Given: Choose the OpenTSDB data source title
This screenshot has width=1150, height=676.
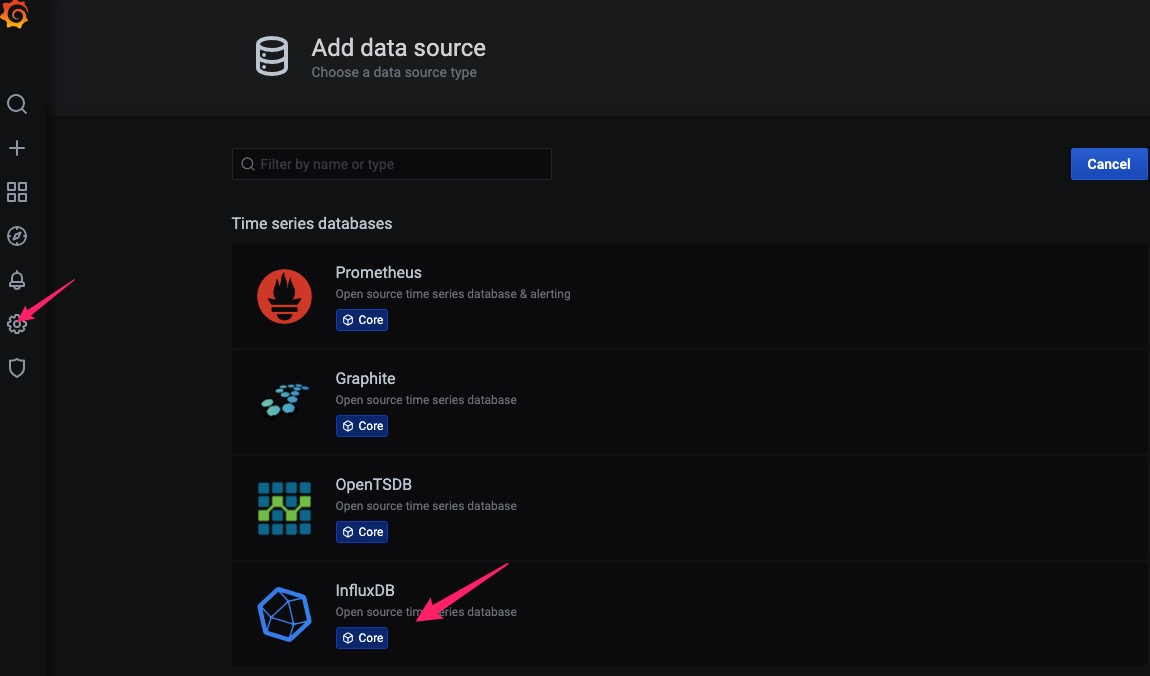Looking at the screenshot, I should click(x=373, y=484).
